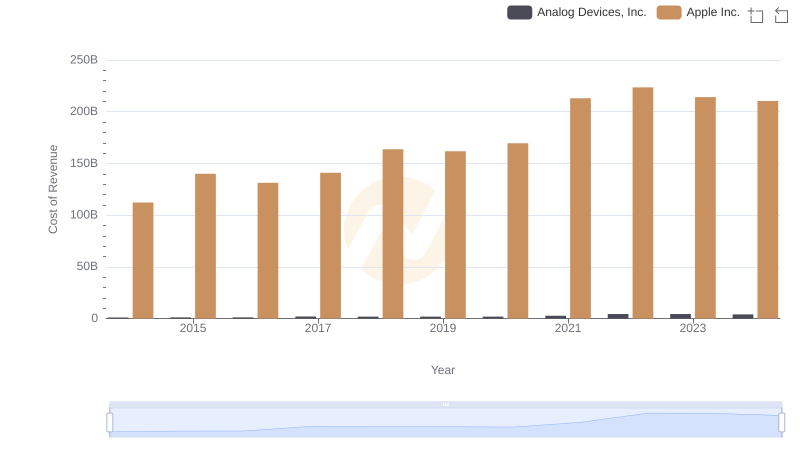Click the preview area inside the zoom slider
The image size is (800, 461).
tap(445, 423)
